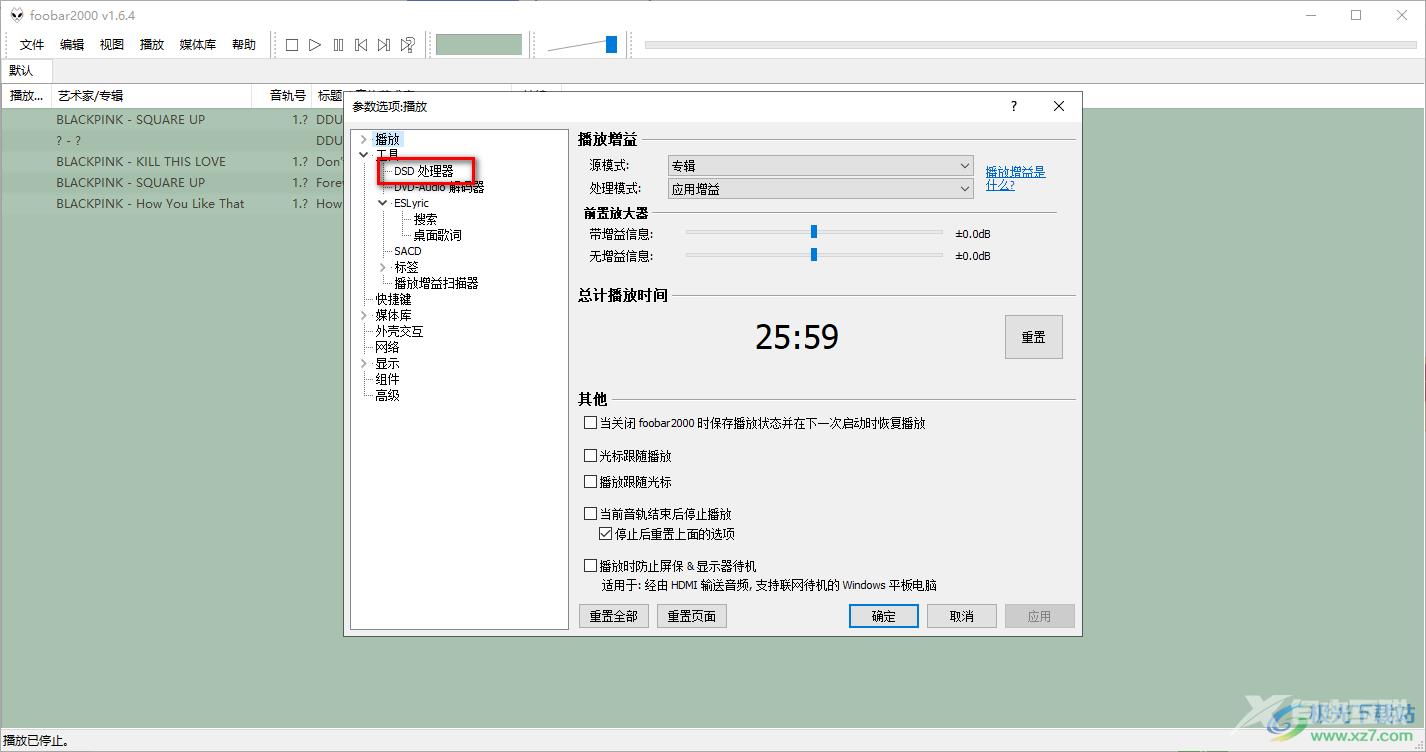Image resolution: width=1426 pixels, height=752 pixels.
Task: Click the playback seek bar
Action: 1030,45
